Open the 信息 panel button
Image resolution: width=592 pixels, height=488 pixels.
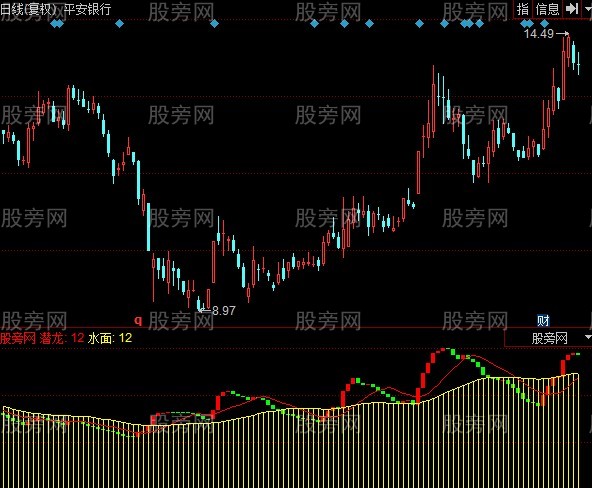547,9
